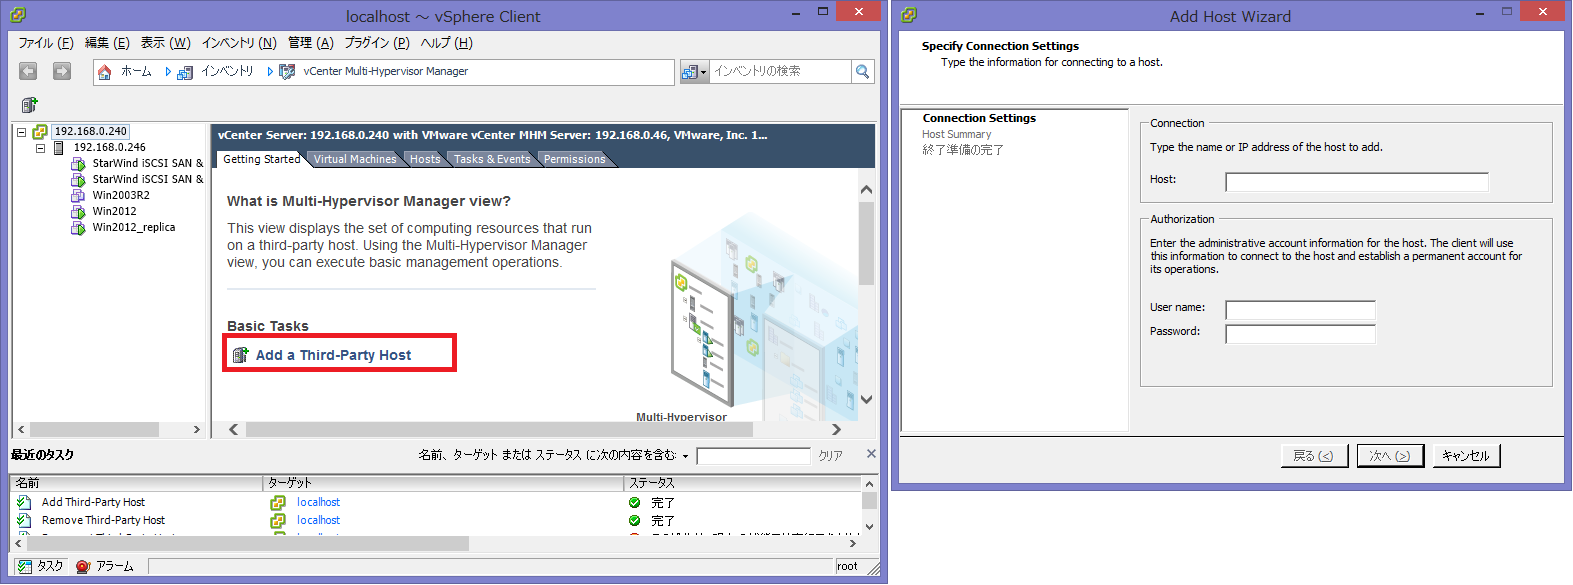Click the Win2003R2 virtual machine icon
1573x585 pixels.
pos(78,196)
